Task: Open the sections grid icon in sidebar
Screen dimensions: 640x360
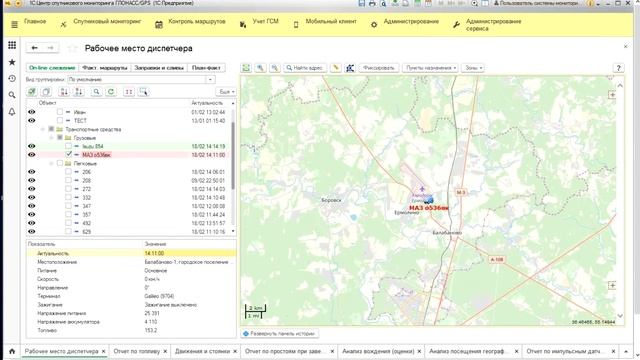Action: (12, 45)
